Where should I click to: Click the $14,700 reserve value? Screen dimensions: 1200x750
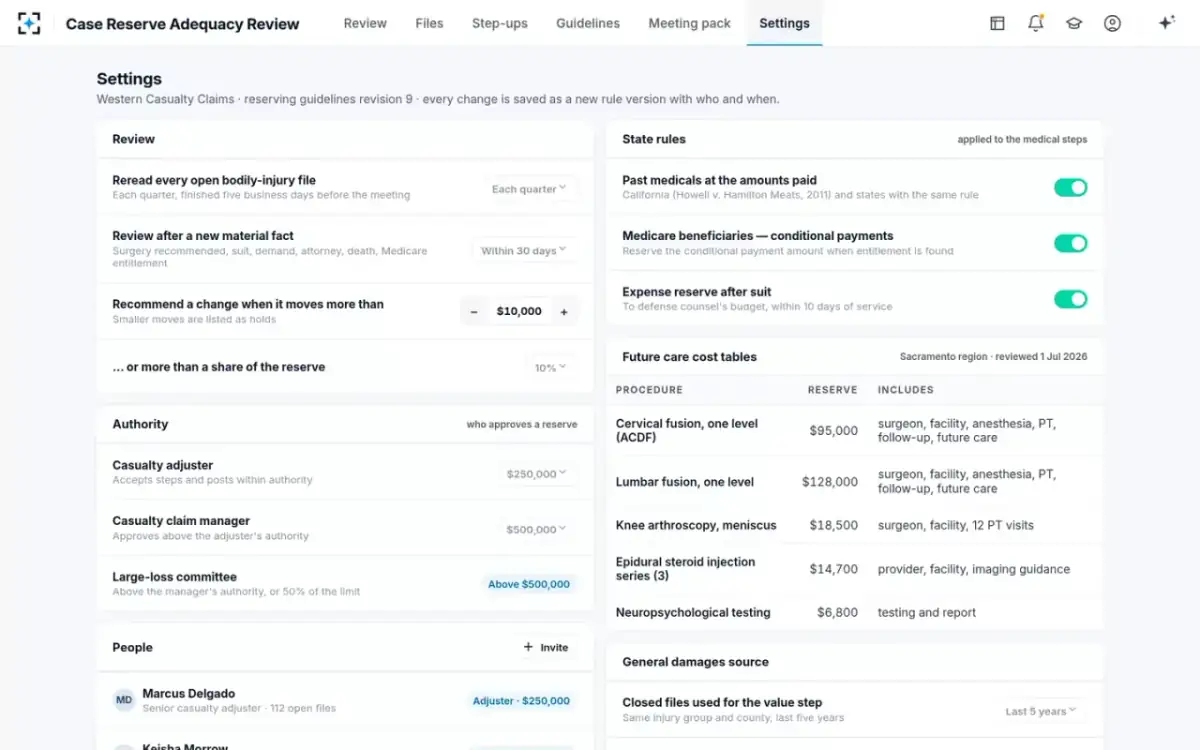click(x=834, y=569)
